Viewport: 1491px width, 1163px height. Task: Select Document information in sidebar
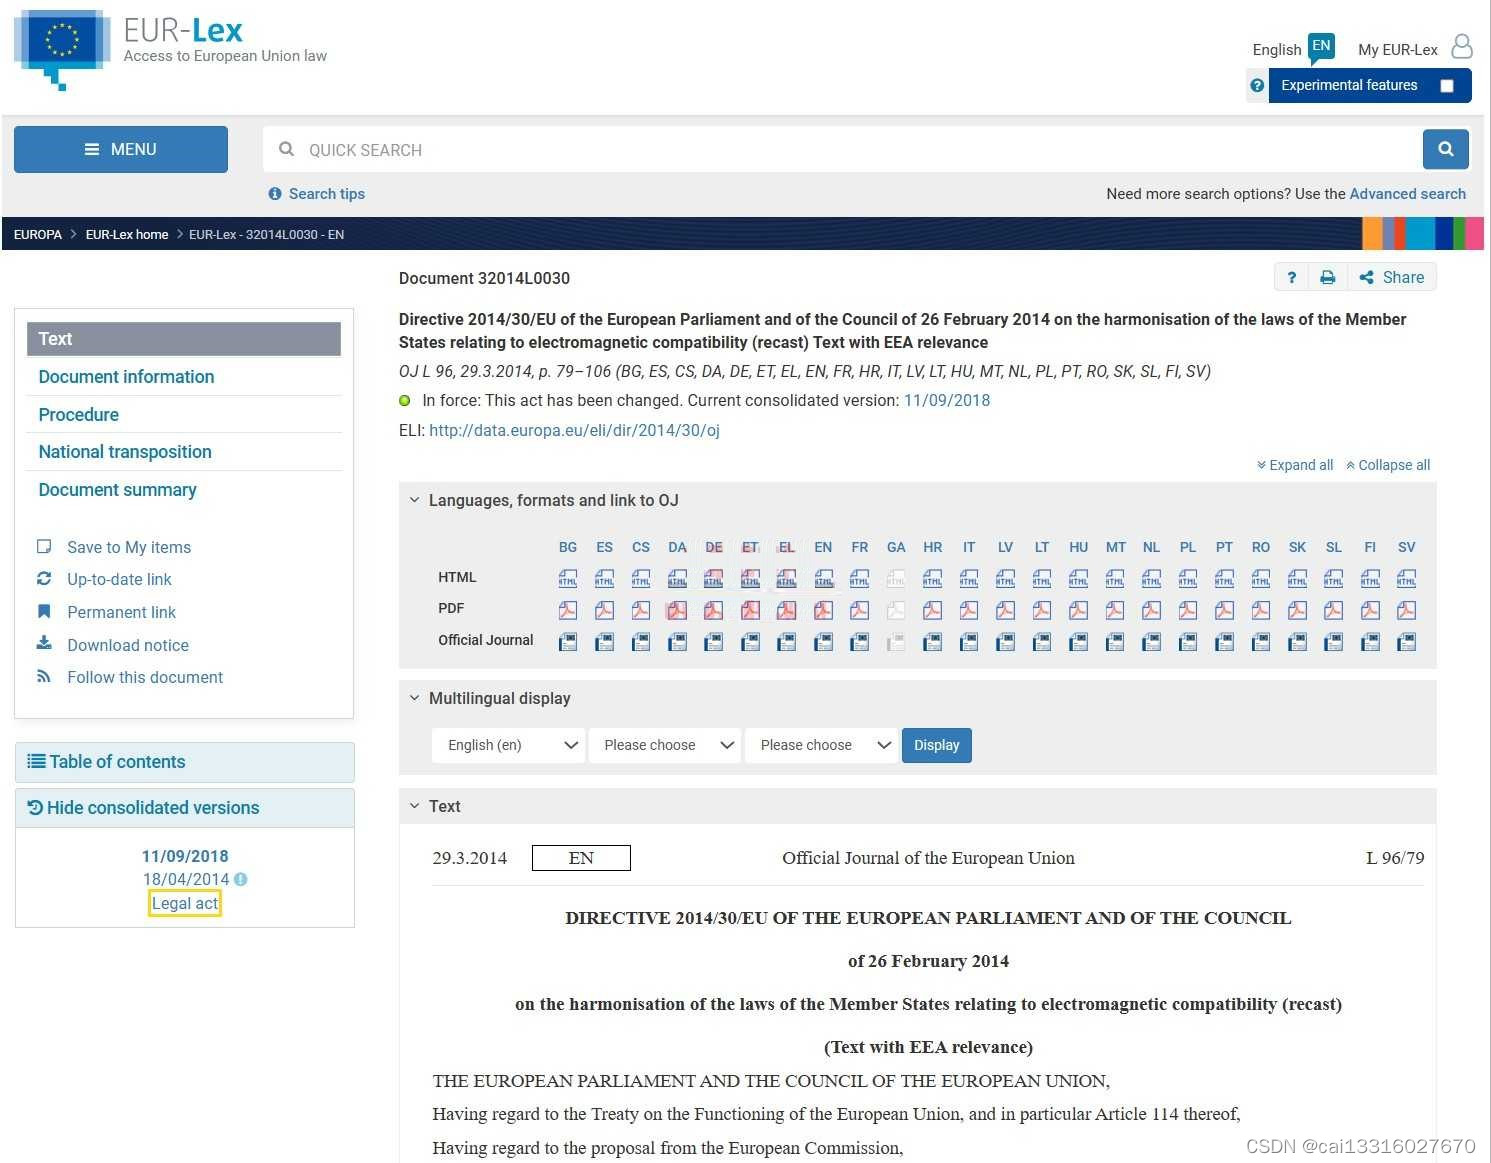[x=126, y=377]
